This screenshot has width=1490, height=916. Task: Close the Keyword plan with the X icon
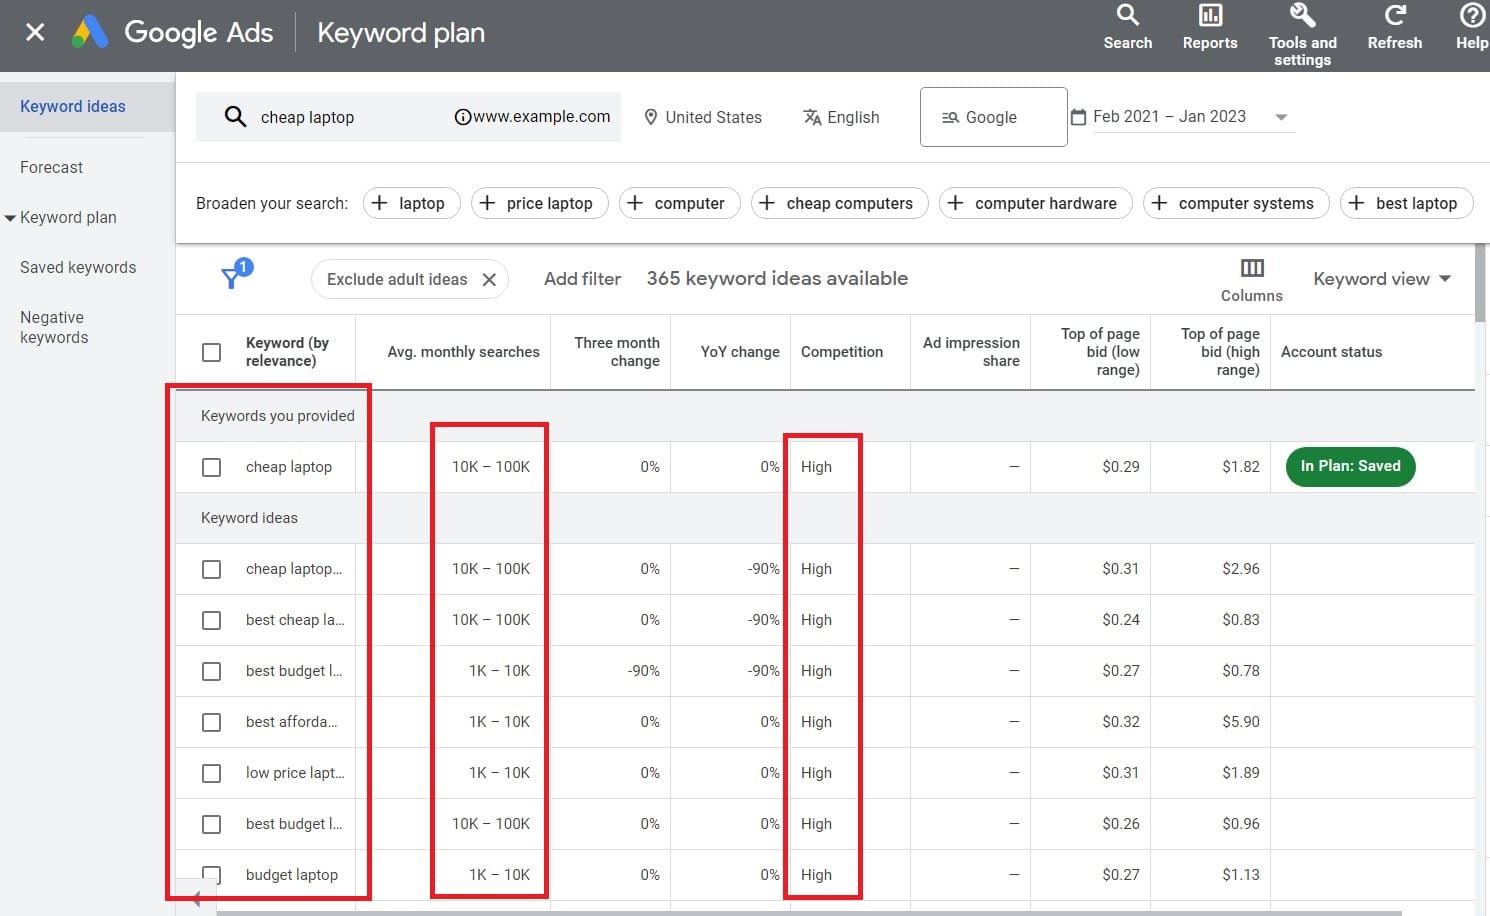[x=35, y=32]
